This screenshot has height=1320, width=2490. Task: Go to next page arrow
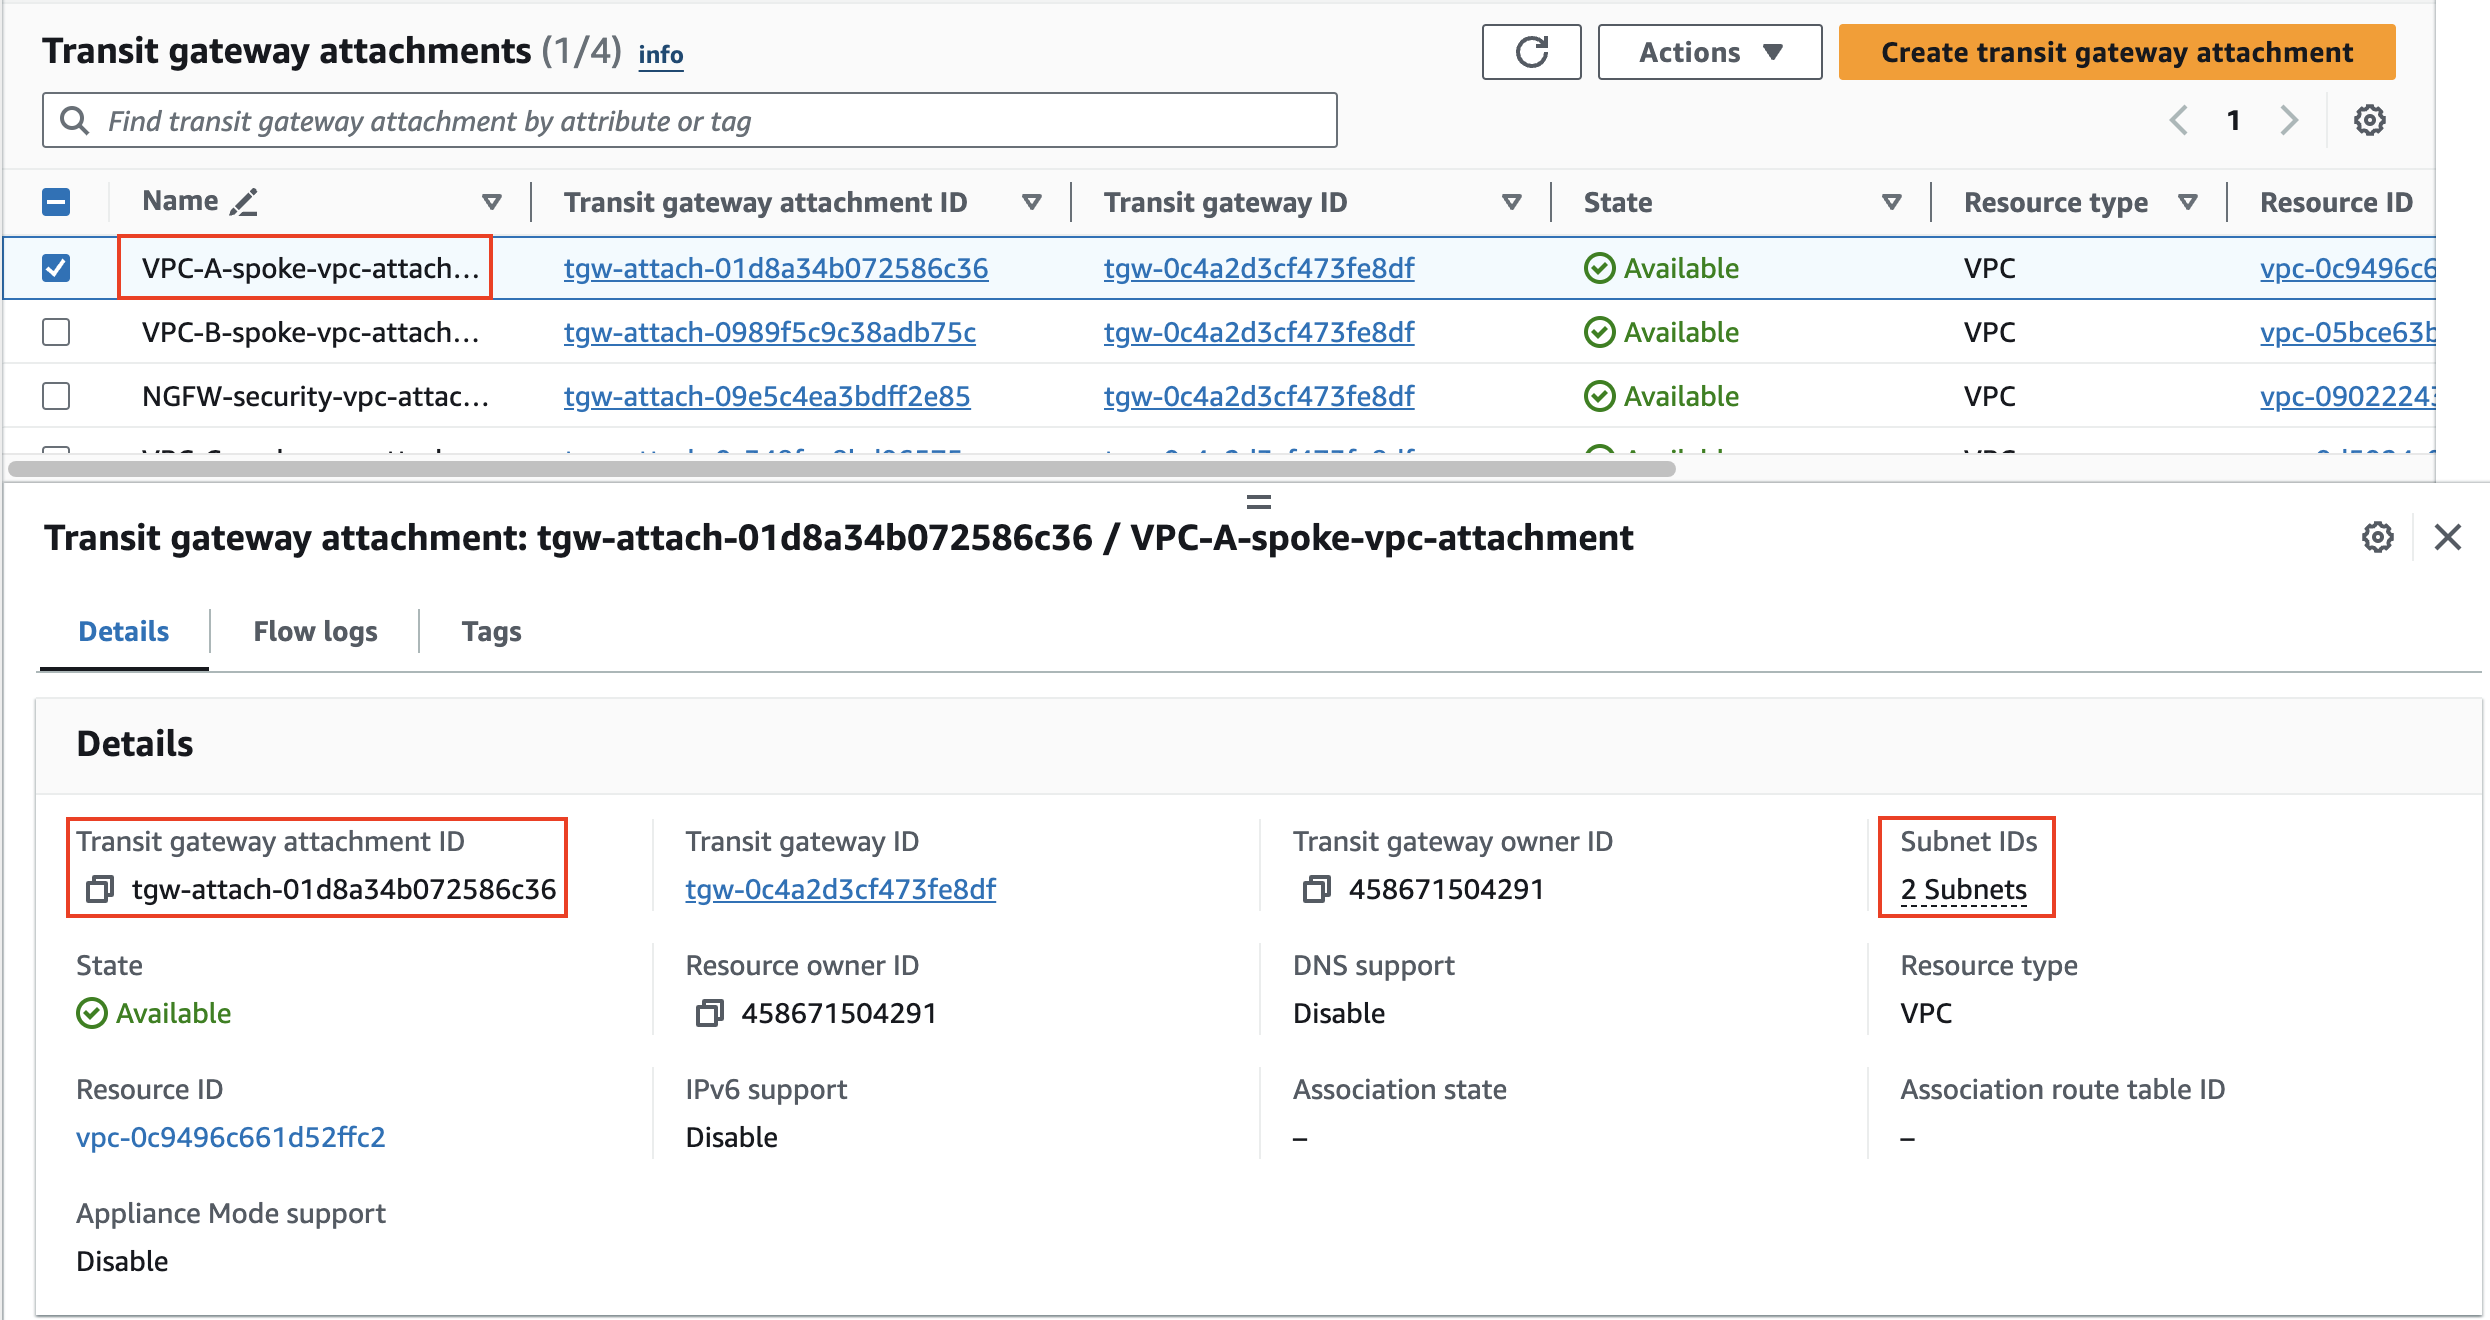(2289, 121)
